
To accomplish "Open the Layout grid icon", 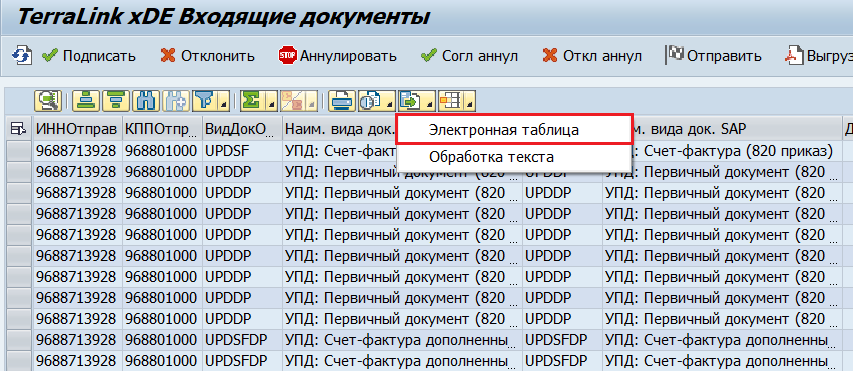I will pyautogui.click(x=450, y=101).
